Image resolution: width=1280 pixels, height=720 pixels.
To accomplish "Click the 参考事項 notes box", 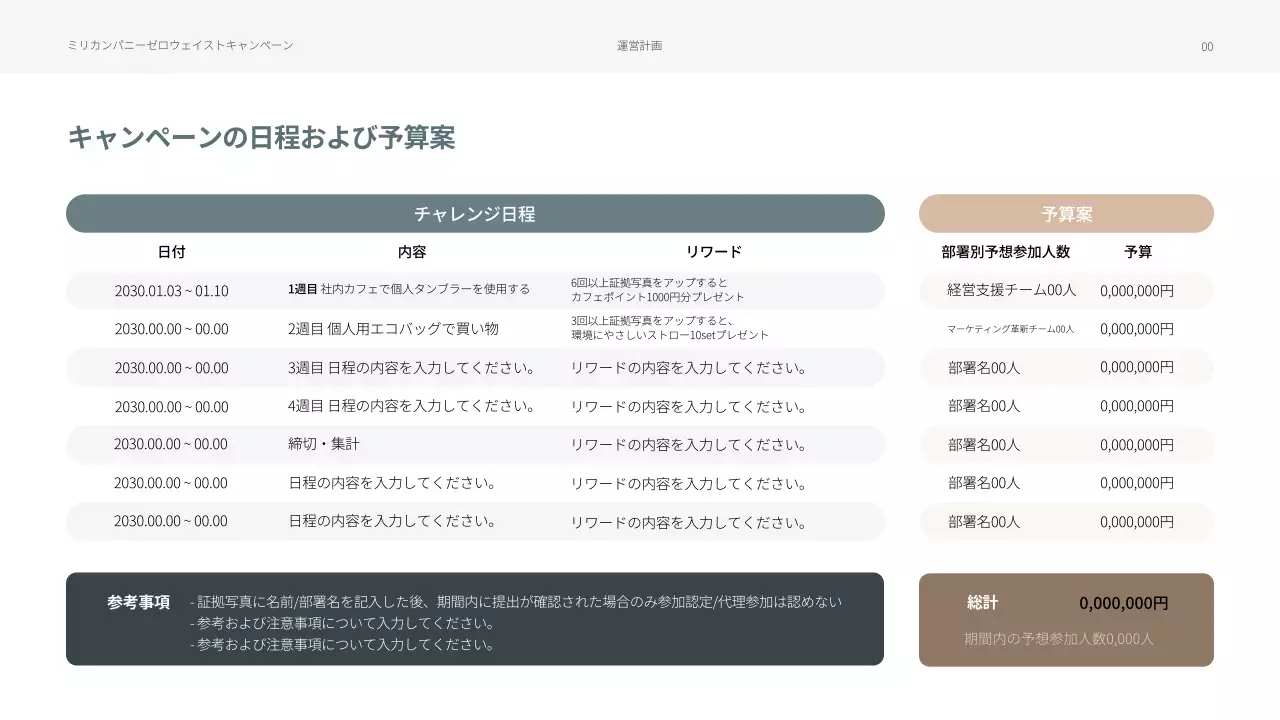I will [x=475, y=619].
